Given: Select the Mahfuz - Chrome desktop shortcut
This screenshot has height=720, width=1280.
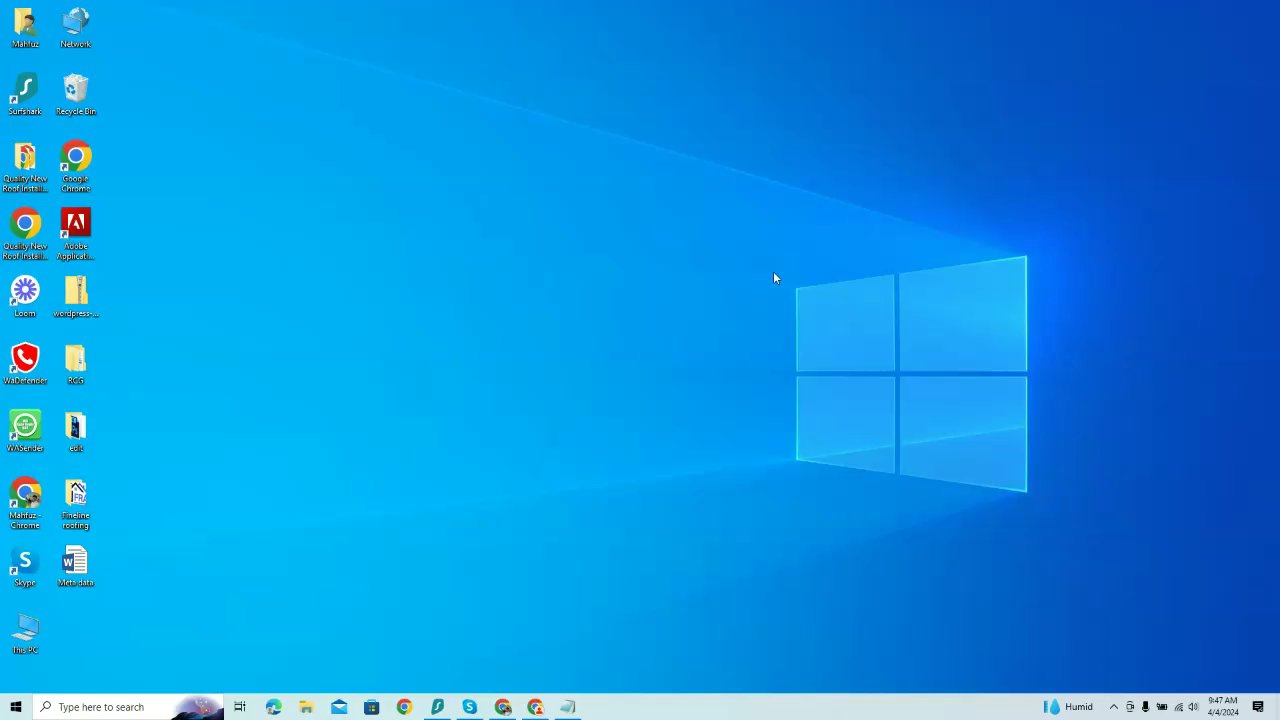Looking at the screenshot, I should (x=25, y=503).
